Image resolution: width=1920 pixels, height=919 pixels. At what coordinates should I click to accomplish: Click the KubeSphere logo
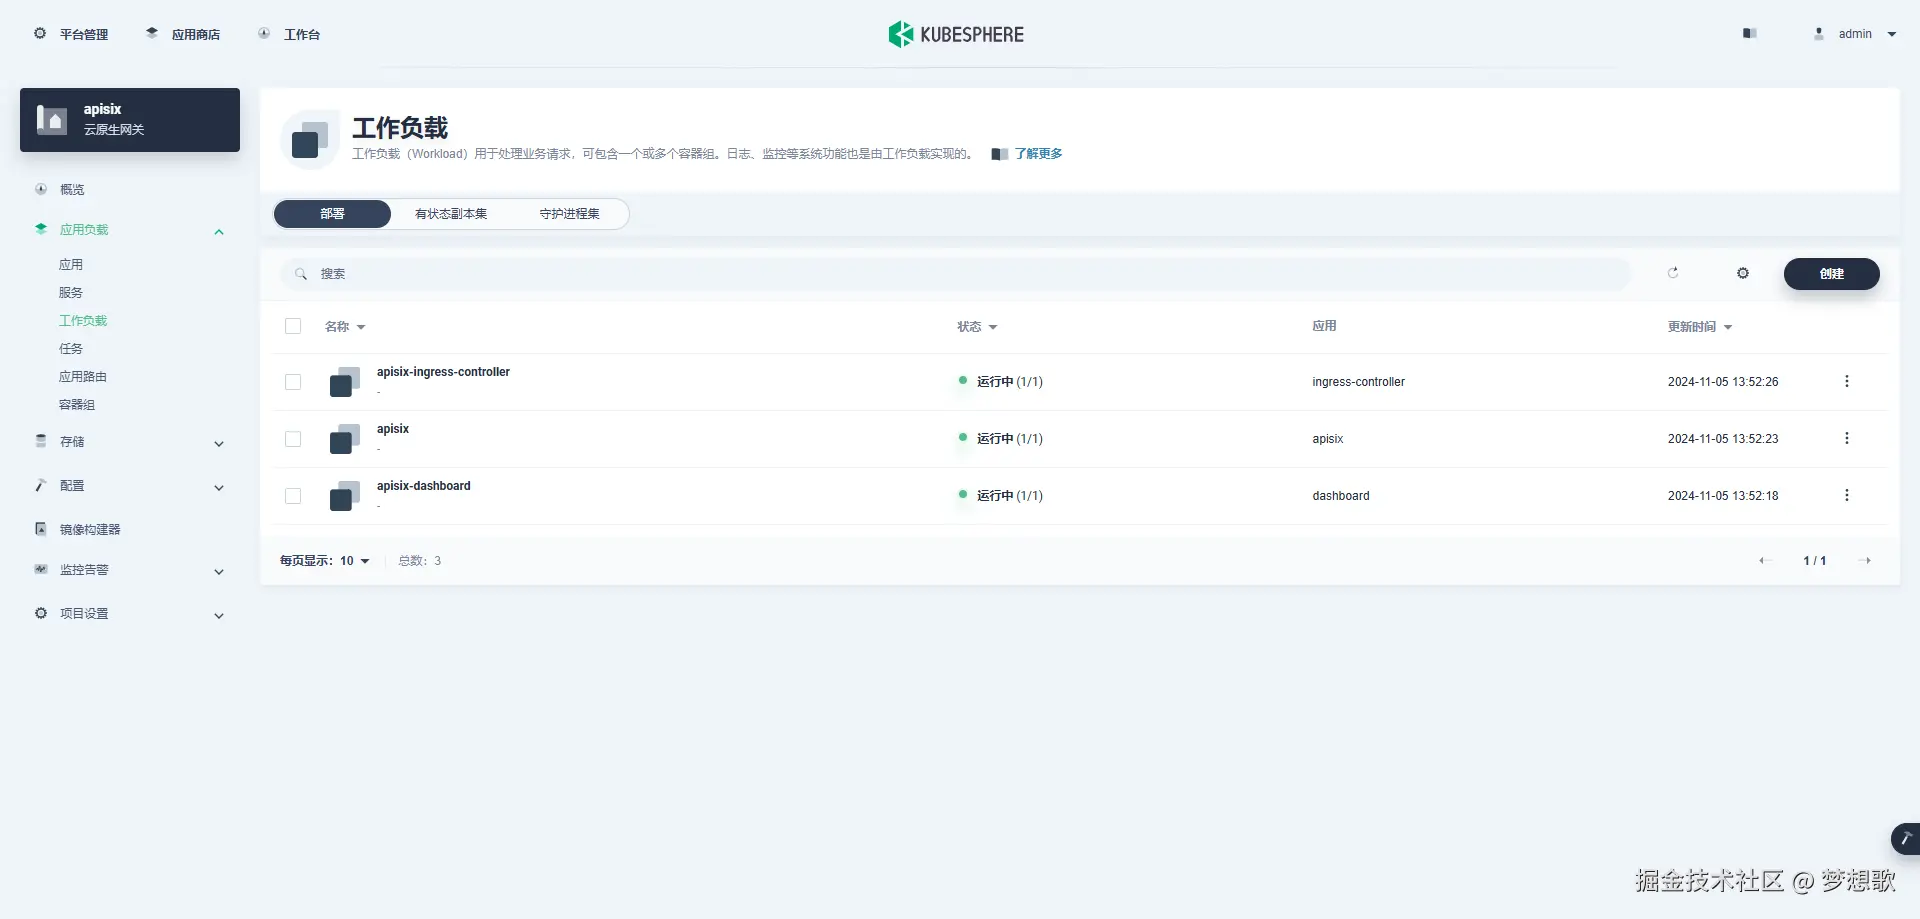coord(956,34)
